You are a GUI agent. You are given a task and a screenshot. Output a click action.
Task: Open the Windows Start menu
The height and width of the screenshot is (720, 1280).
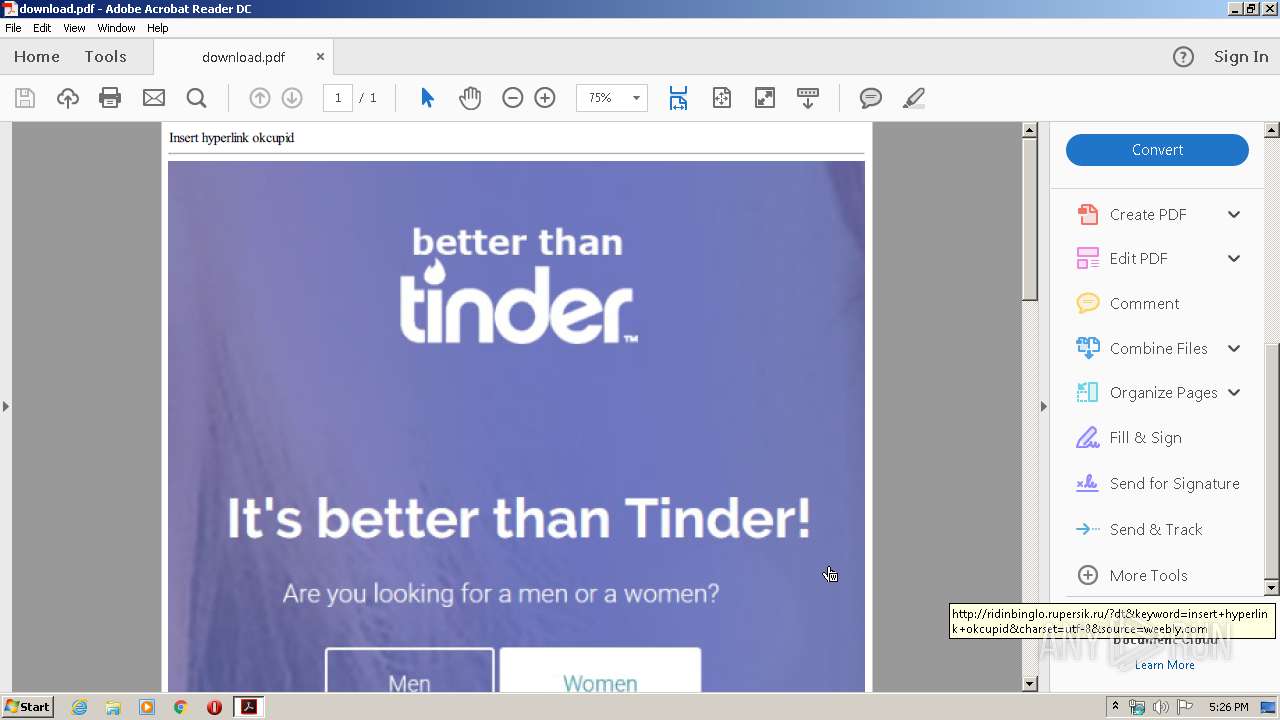click(x=28, y=707)
